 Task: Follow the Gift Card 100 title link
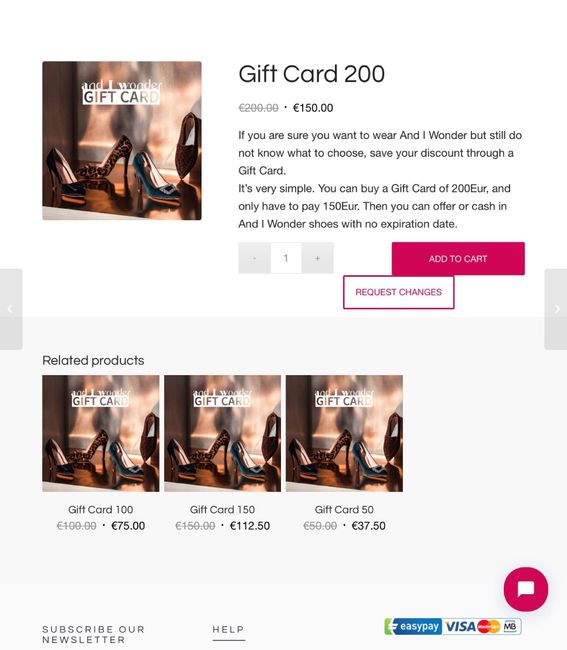101,509
